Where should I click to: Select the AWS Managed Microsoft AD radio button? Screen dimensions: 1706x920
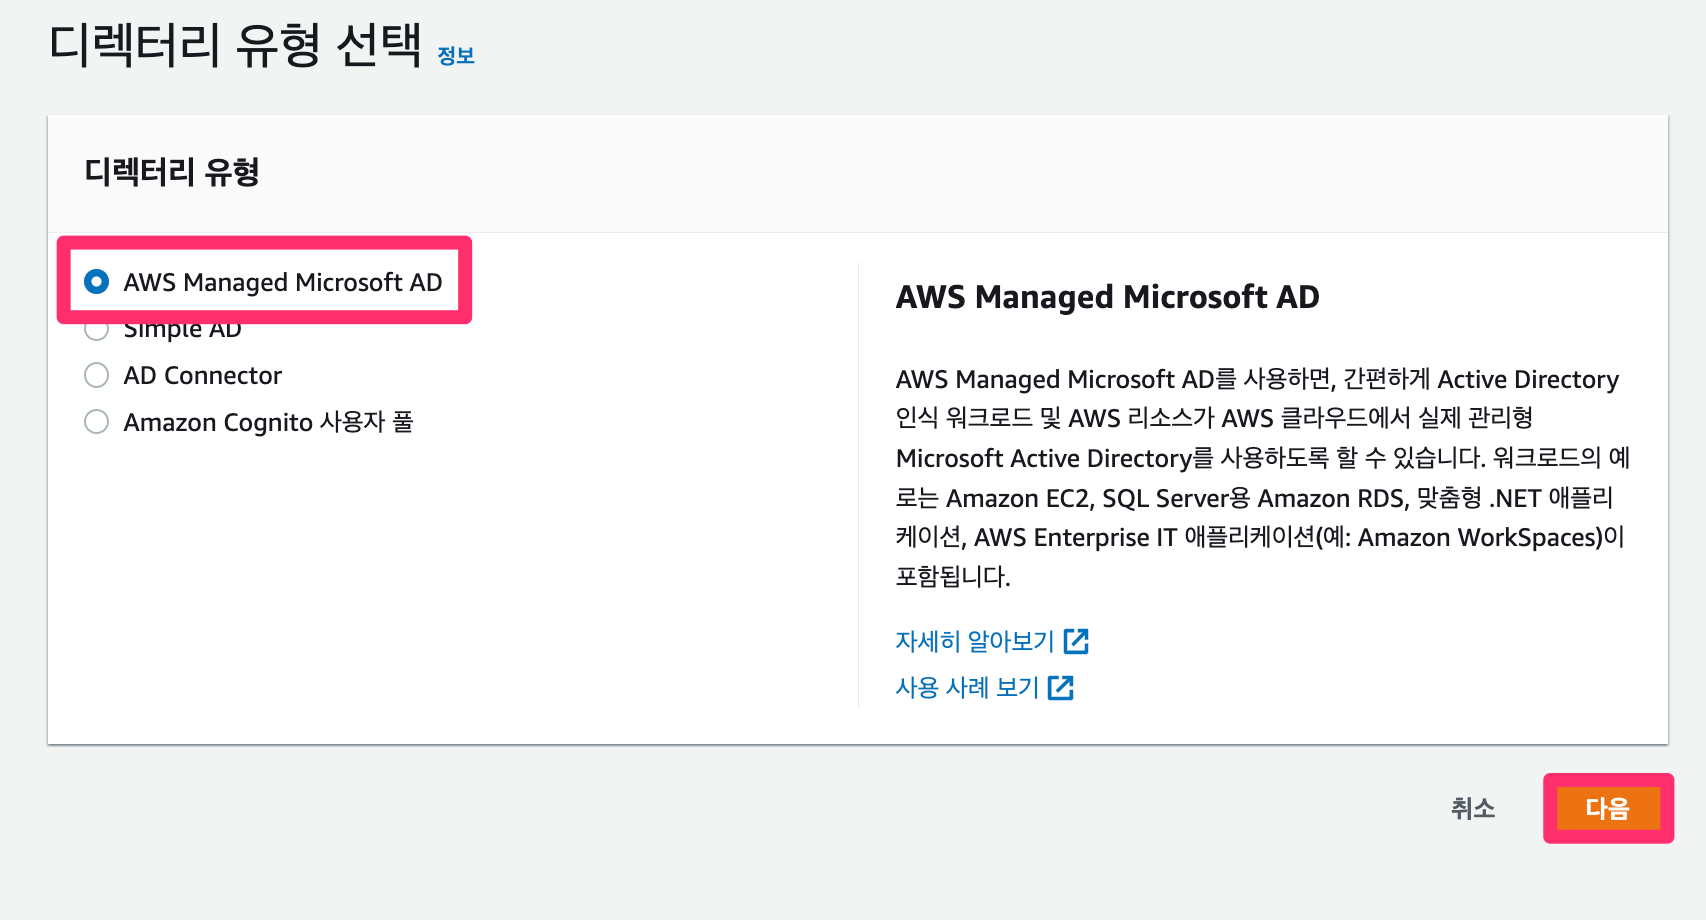pyautogui.click(x=97, y=282)
